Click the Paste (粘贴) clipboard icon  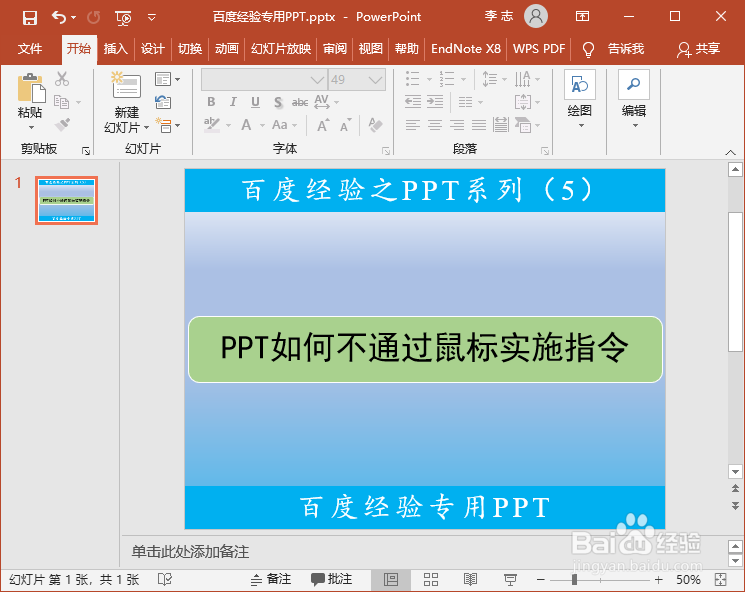pos(31,88)
